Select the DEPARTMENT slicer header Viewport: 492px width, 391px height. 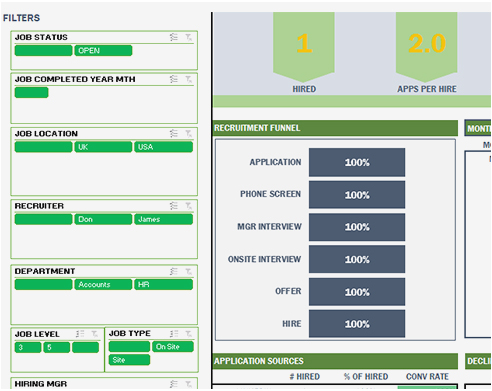tap(45, 271)
